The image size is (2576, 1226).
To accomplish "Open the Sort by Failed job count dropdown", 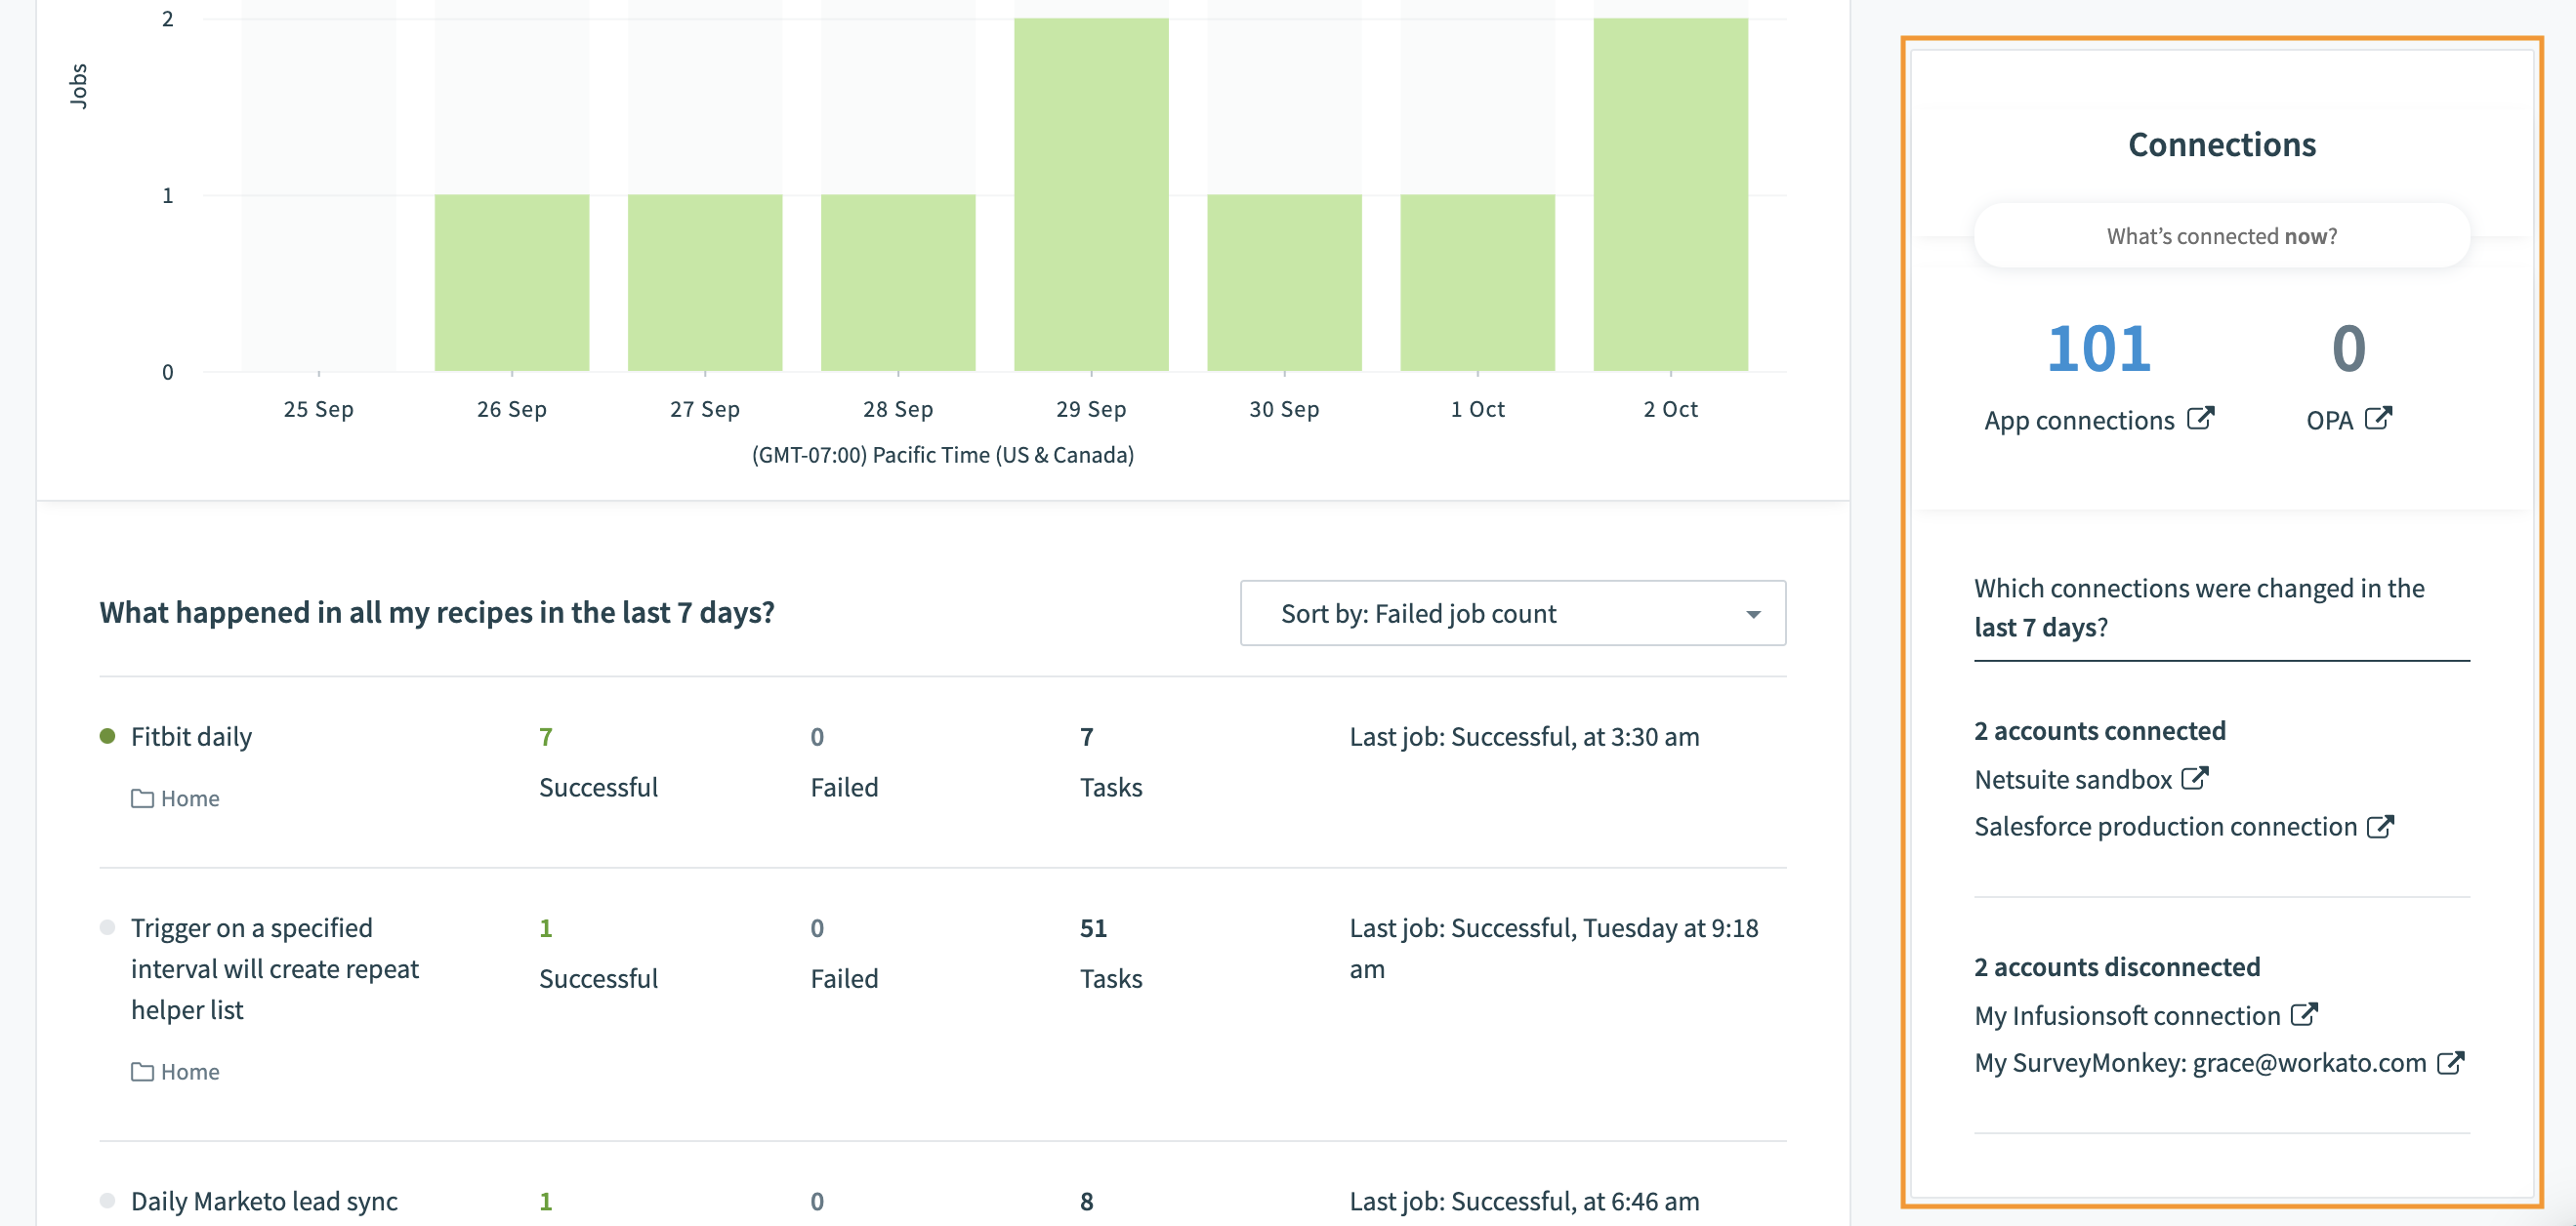I will (x=1512, y=613).
